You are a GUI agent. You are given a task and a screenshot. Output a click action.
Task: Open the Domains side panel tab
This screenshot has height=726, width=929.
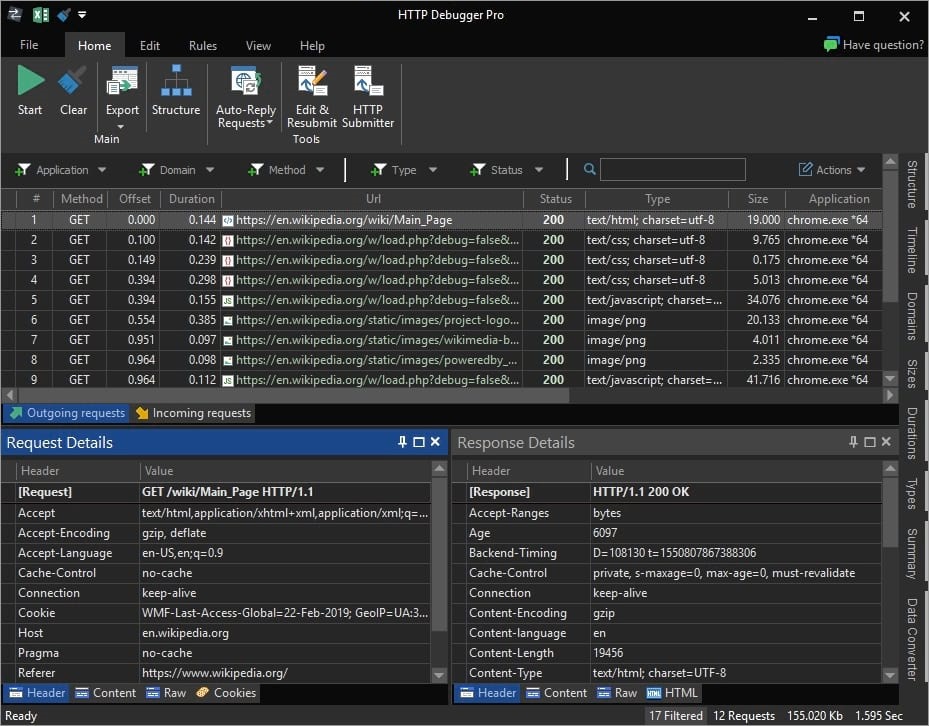point(912,316)
